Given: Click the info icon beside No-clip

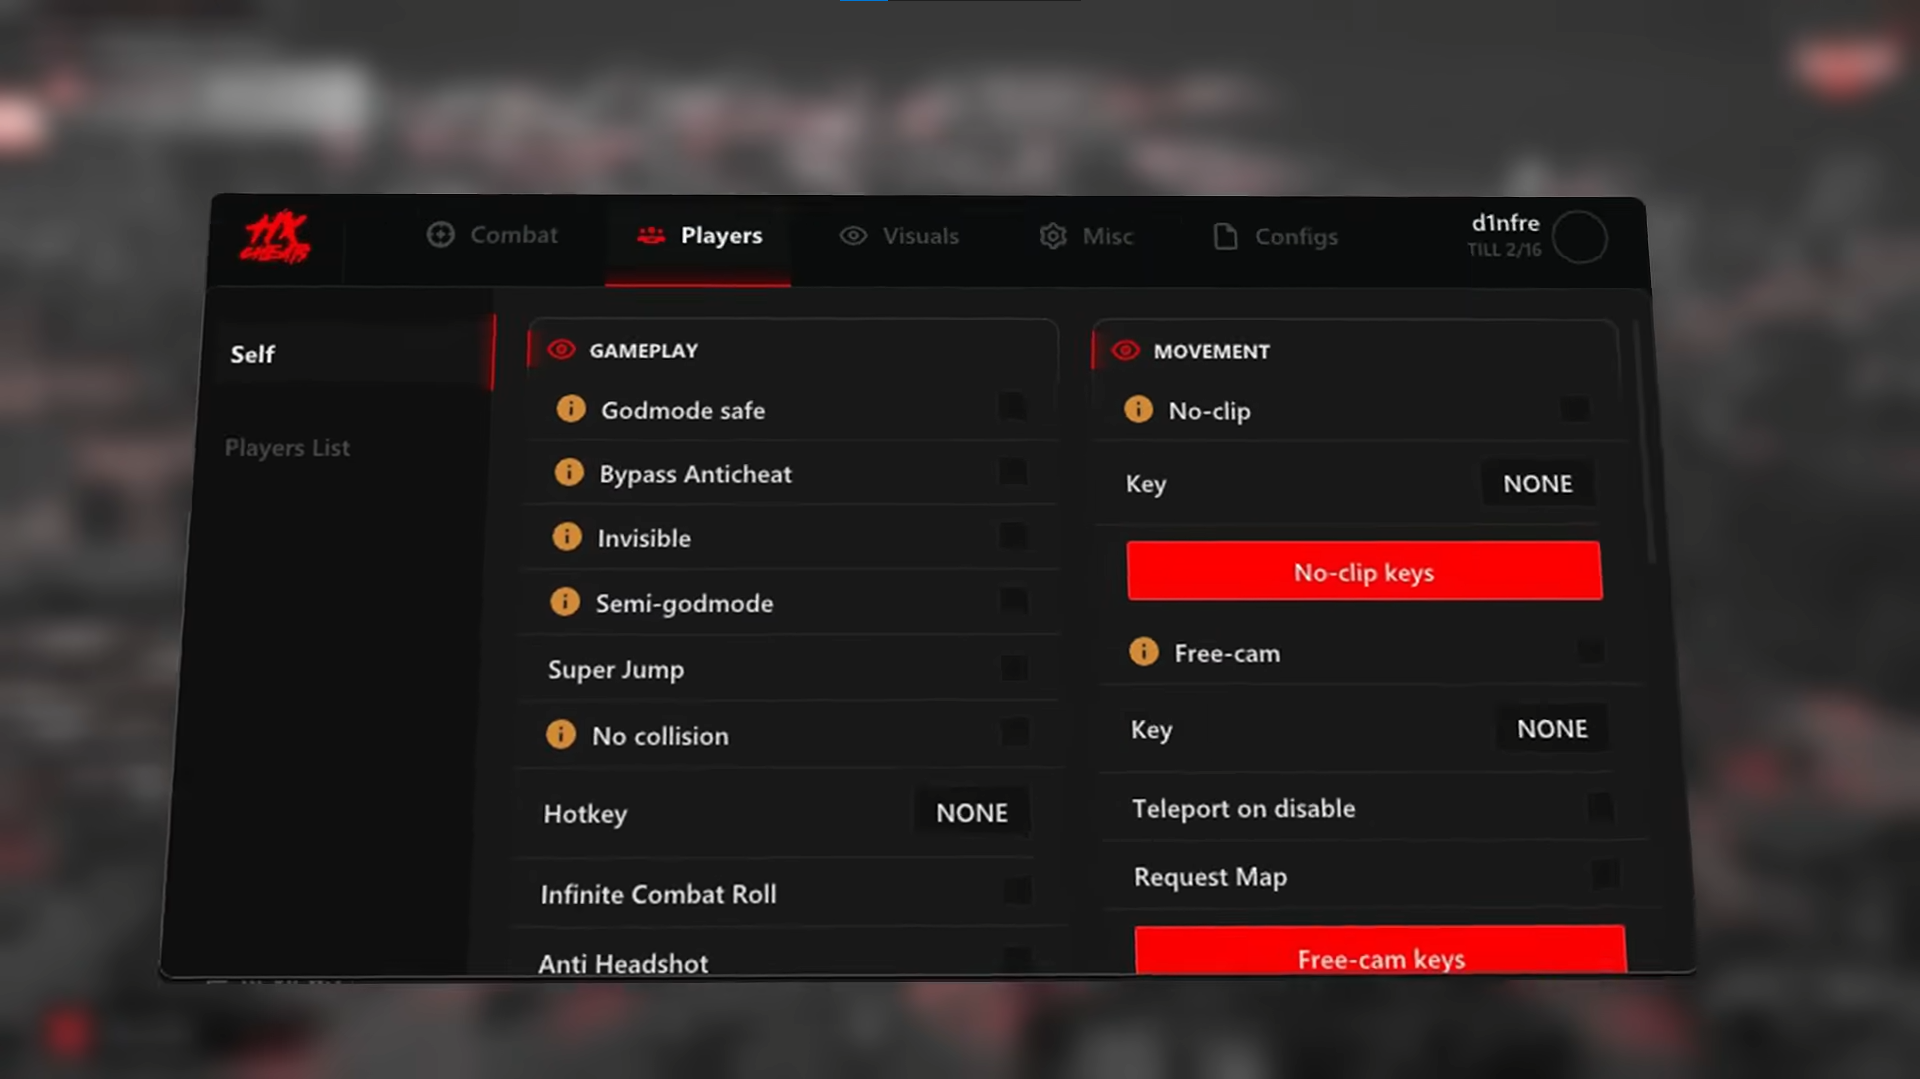Looking at the screenshot, I should point(1138,409).
